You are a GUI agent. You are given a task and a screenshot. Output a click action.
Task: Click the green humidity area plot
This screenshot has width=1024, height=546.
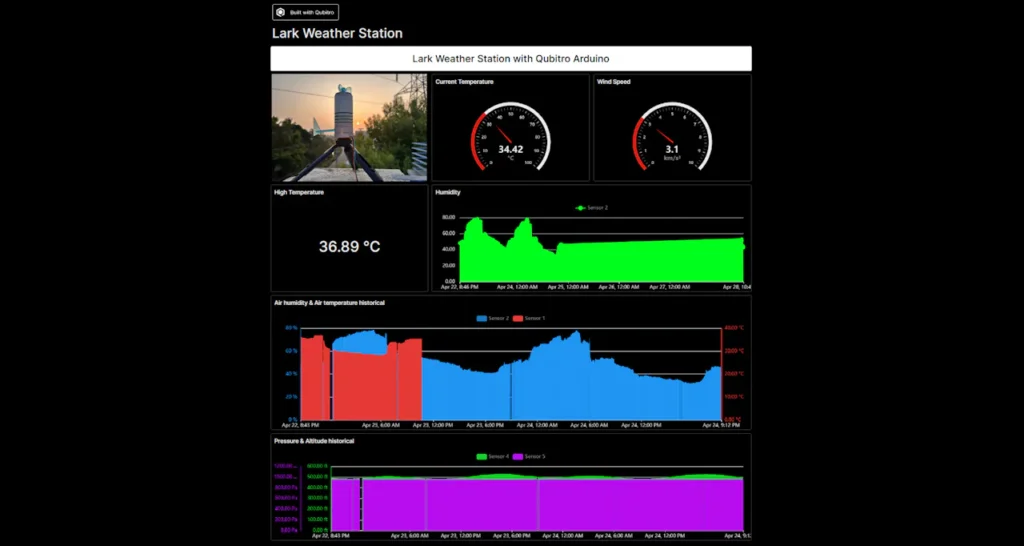click(x=601, y=261)
